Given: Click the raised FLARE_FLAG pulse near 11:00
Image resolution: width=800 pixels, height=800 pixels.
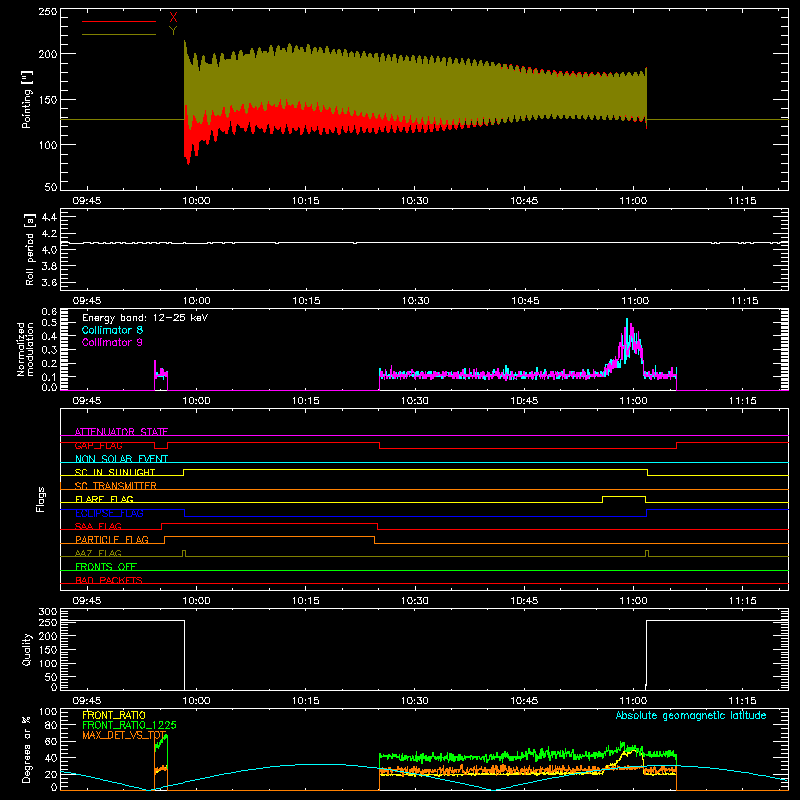Looking at the screenshot, I should pos(624,496).
